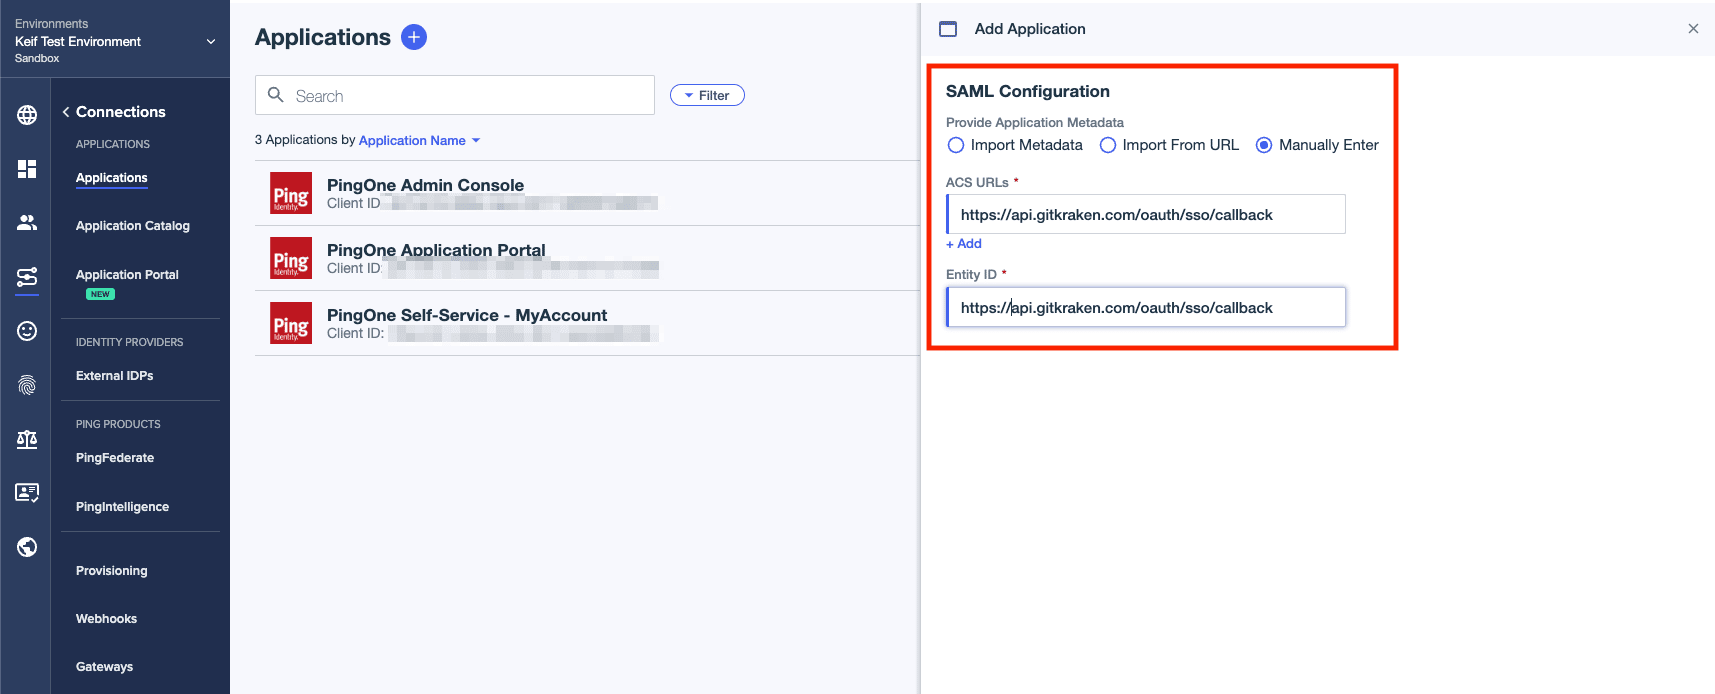The image size is (1715, 694).
Task: Click the earth icon below the ID card icon
Action: [27, 547]
